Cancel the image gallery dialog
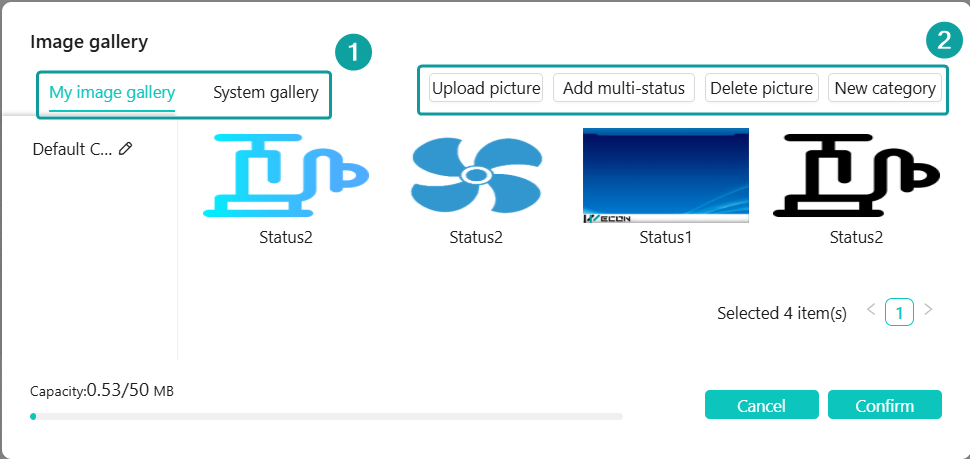Screen dimensions: 970x459 [x=762, y=405]
